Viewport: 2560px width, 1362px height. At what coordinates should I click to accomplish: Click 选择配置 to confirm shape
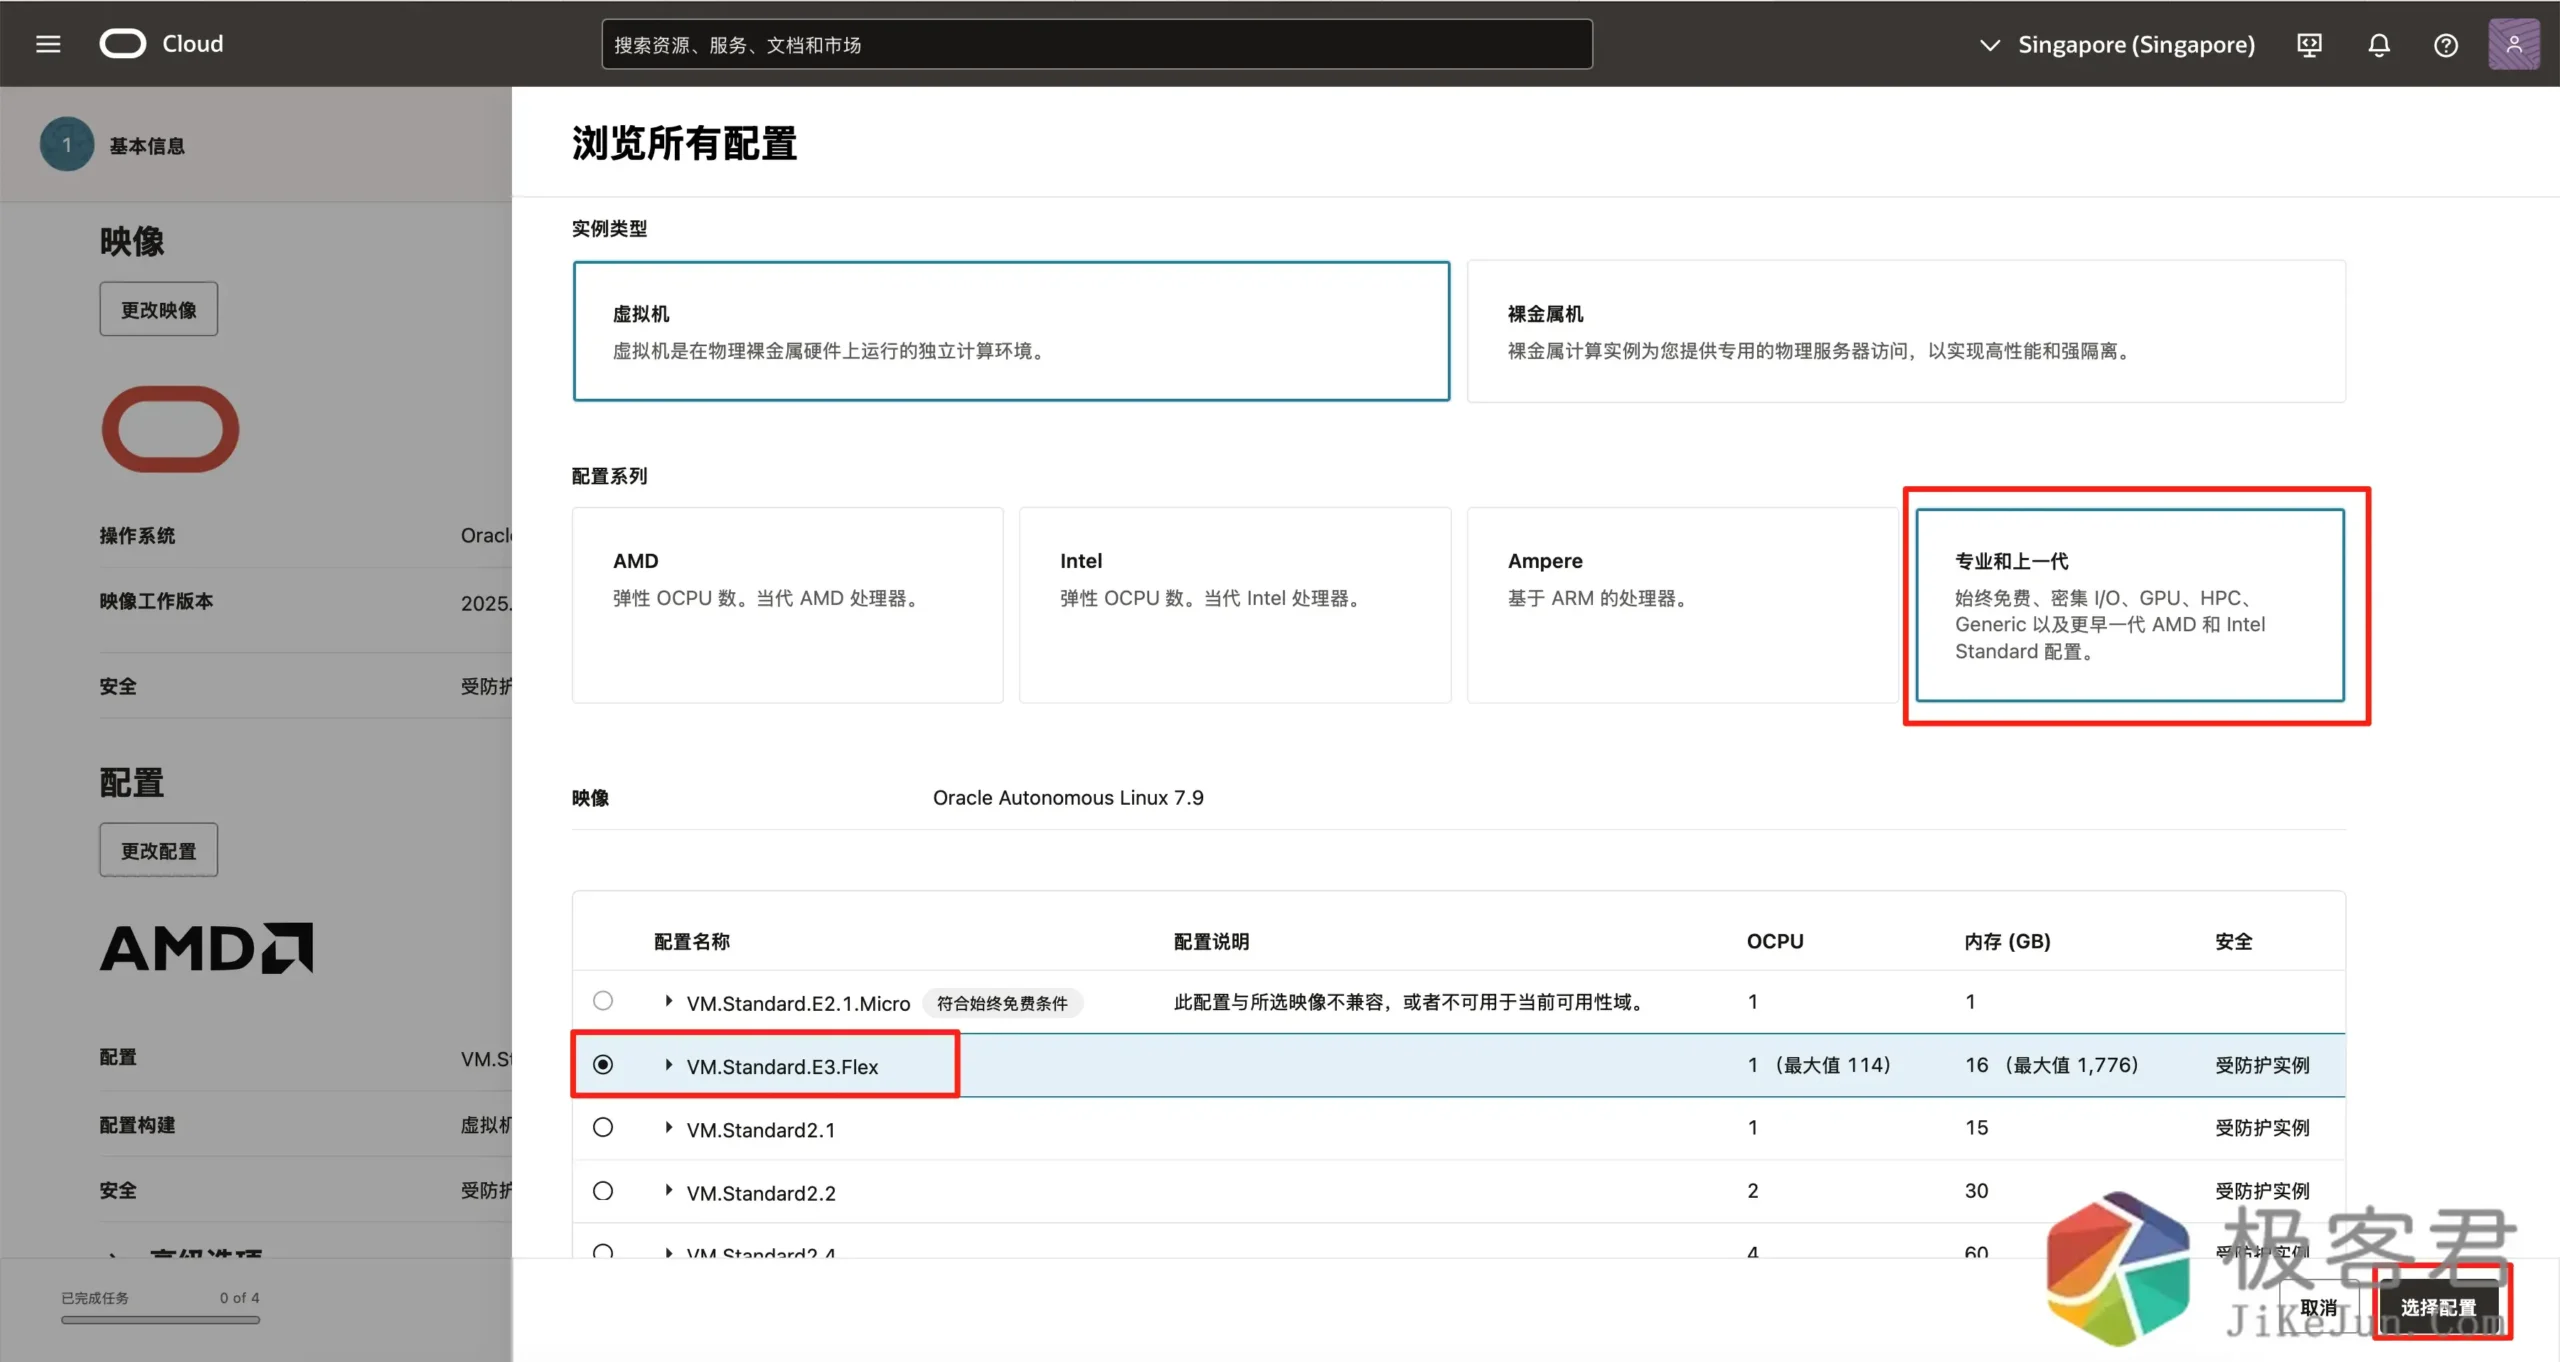(x=2438, y=1308)
